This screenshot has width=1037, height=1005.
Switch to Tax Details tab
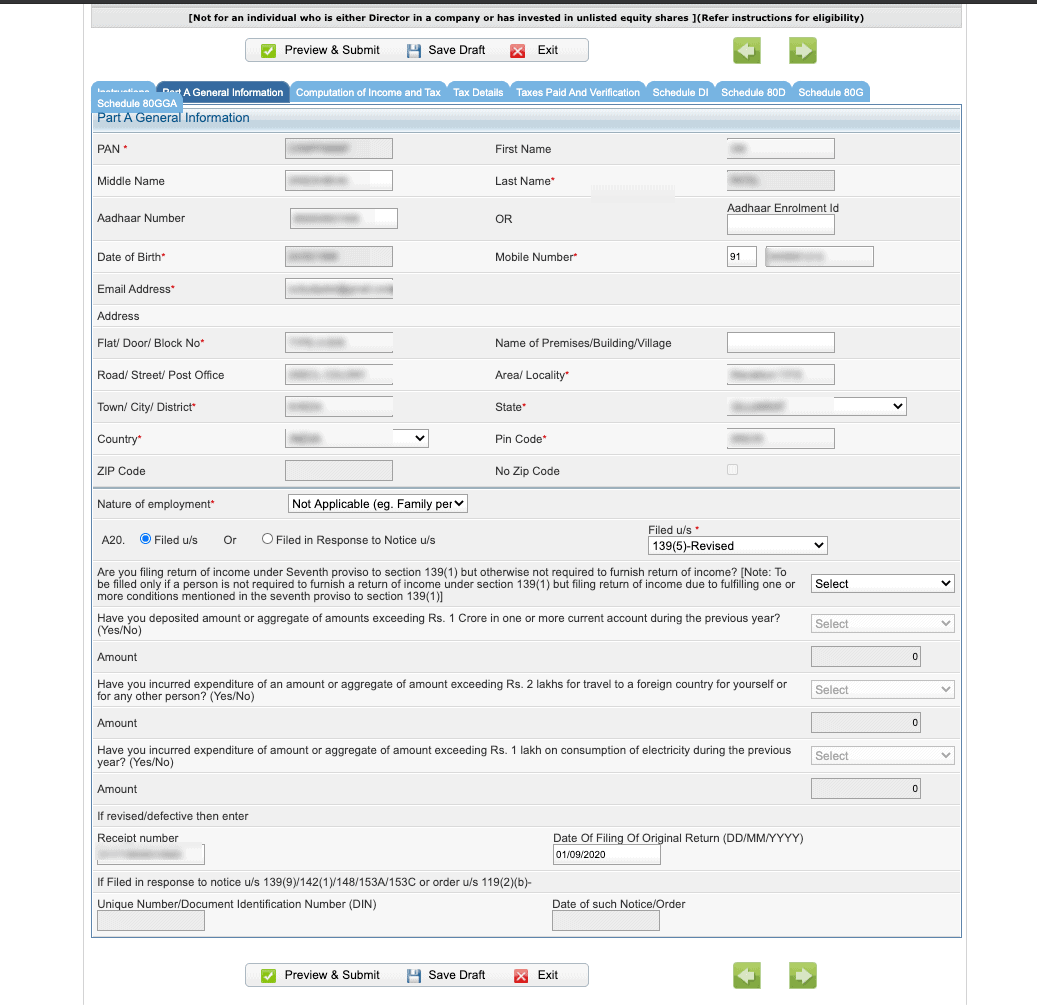478,93
